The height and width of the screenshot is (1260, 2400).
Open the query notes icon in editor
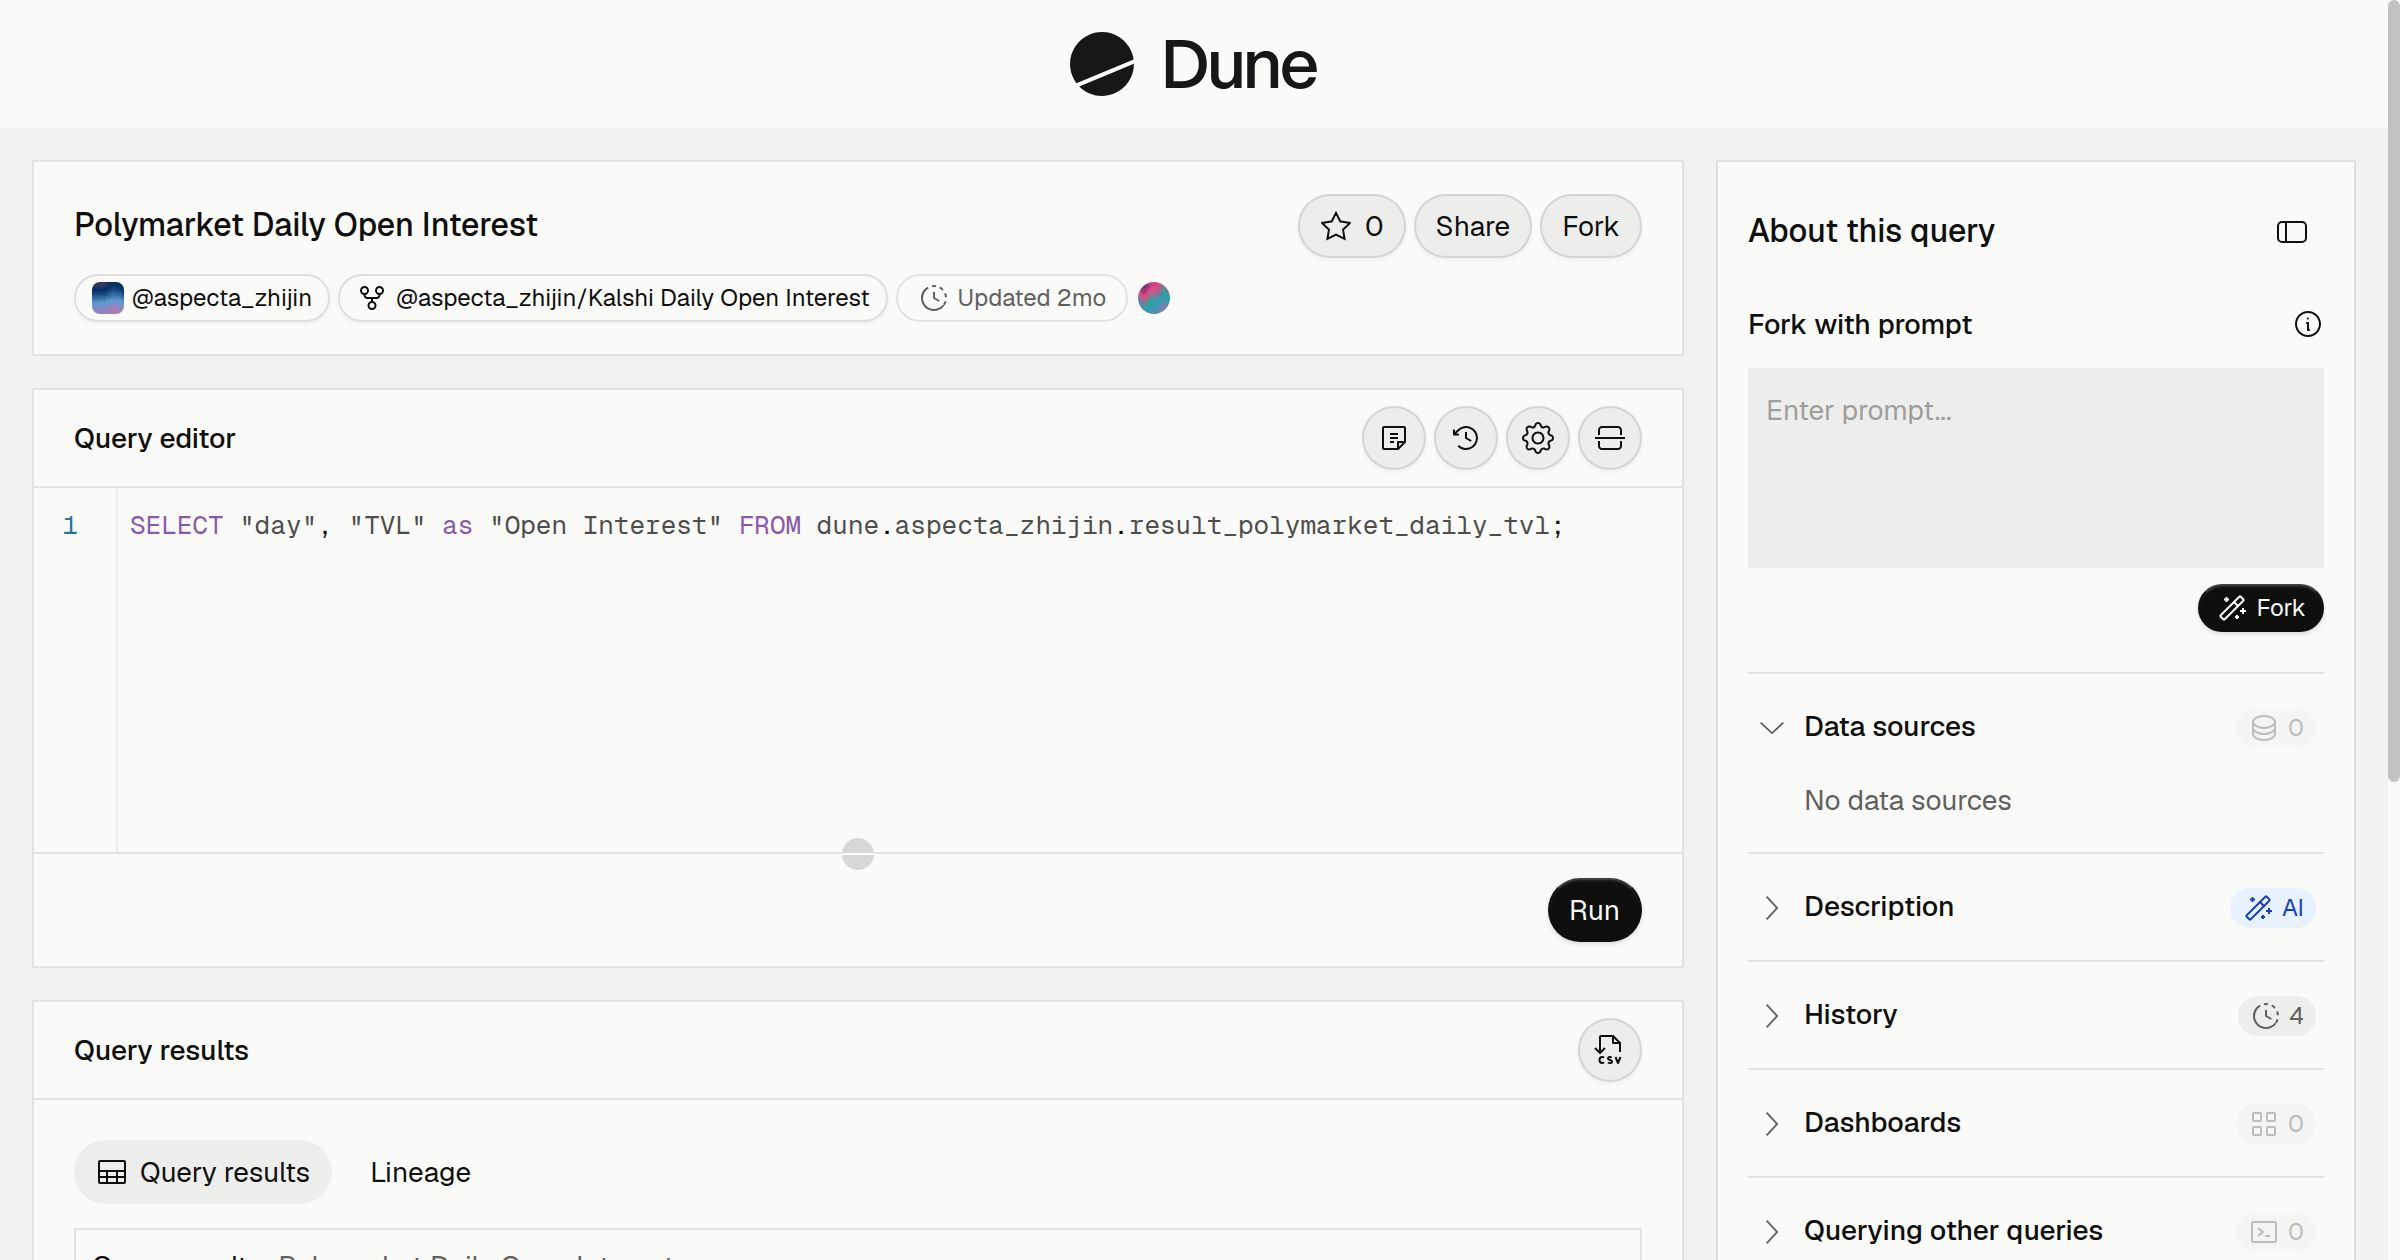tap(1393, 438)
